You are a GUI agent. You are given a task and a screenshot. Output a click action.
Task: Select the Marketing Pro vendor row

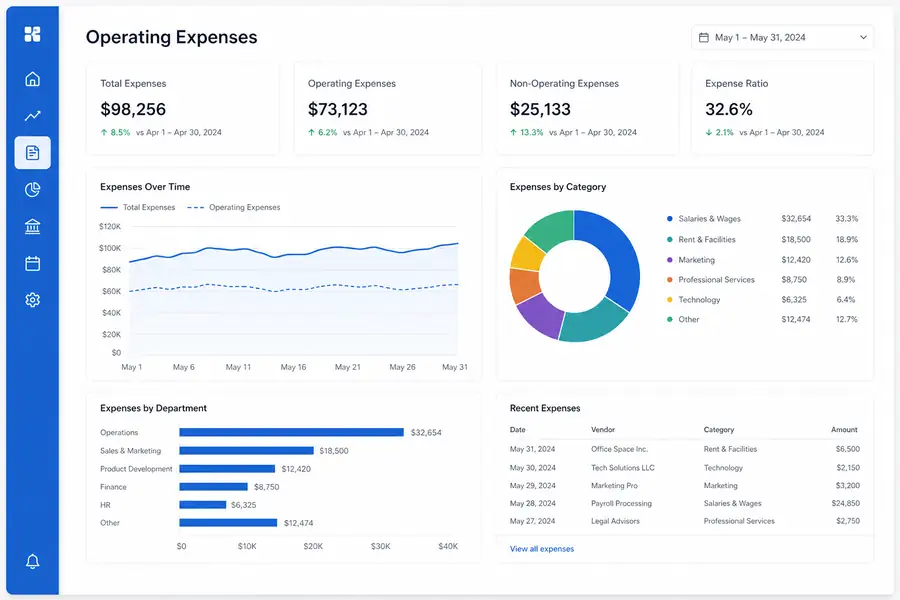pos(685,485)
